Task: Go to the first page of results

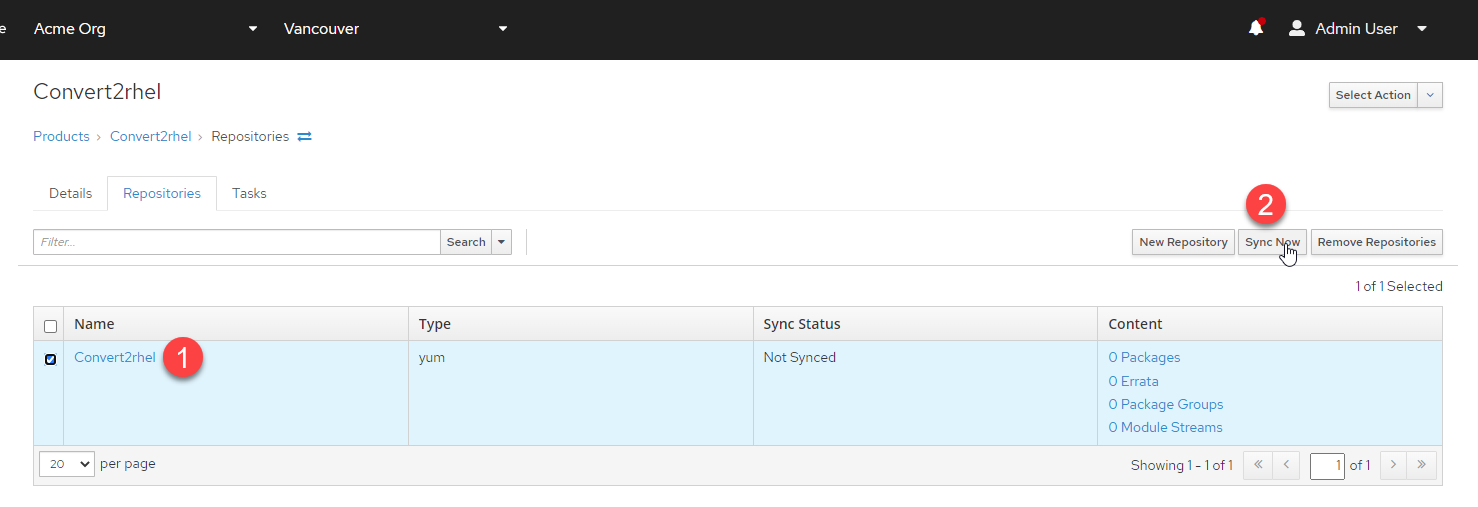Action: point(1257,465)
